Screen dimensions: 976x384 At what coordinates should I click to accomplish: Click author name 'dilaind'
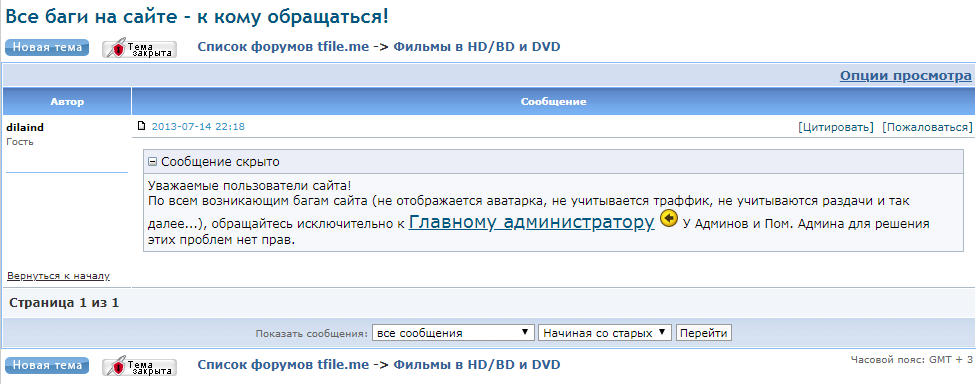[25, 128]
